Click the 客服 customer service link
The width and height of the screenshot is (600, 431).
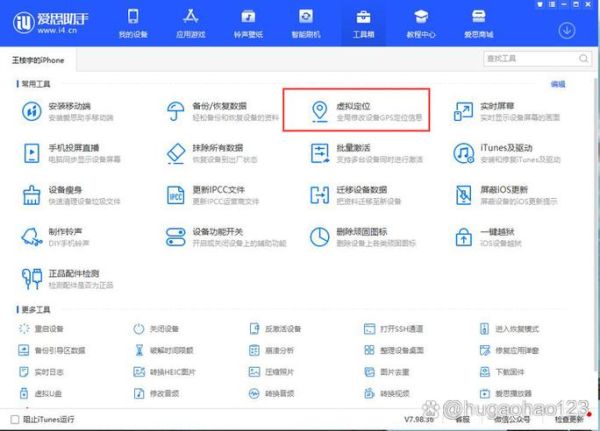463,420
